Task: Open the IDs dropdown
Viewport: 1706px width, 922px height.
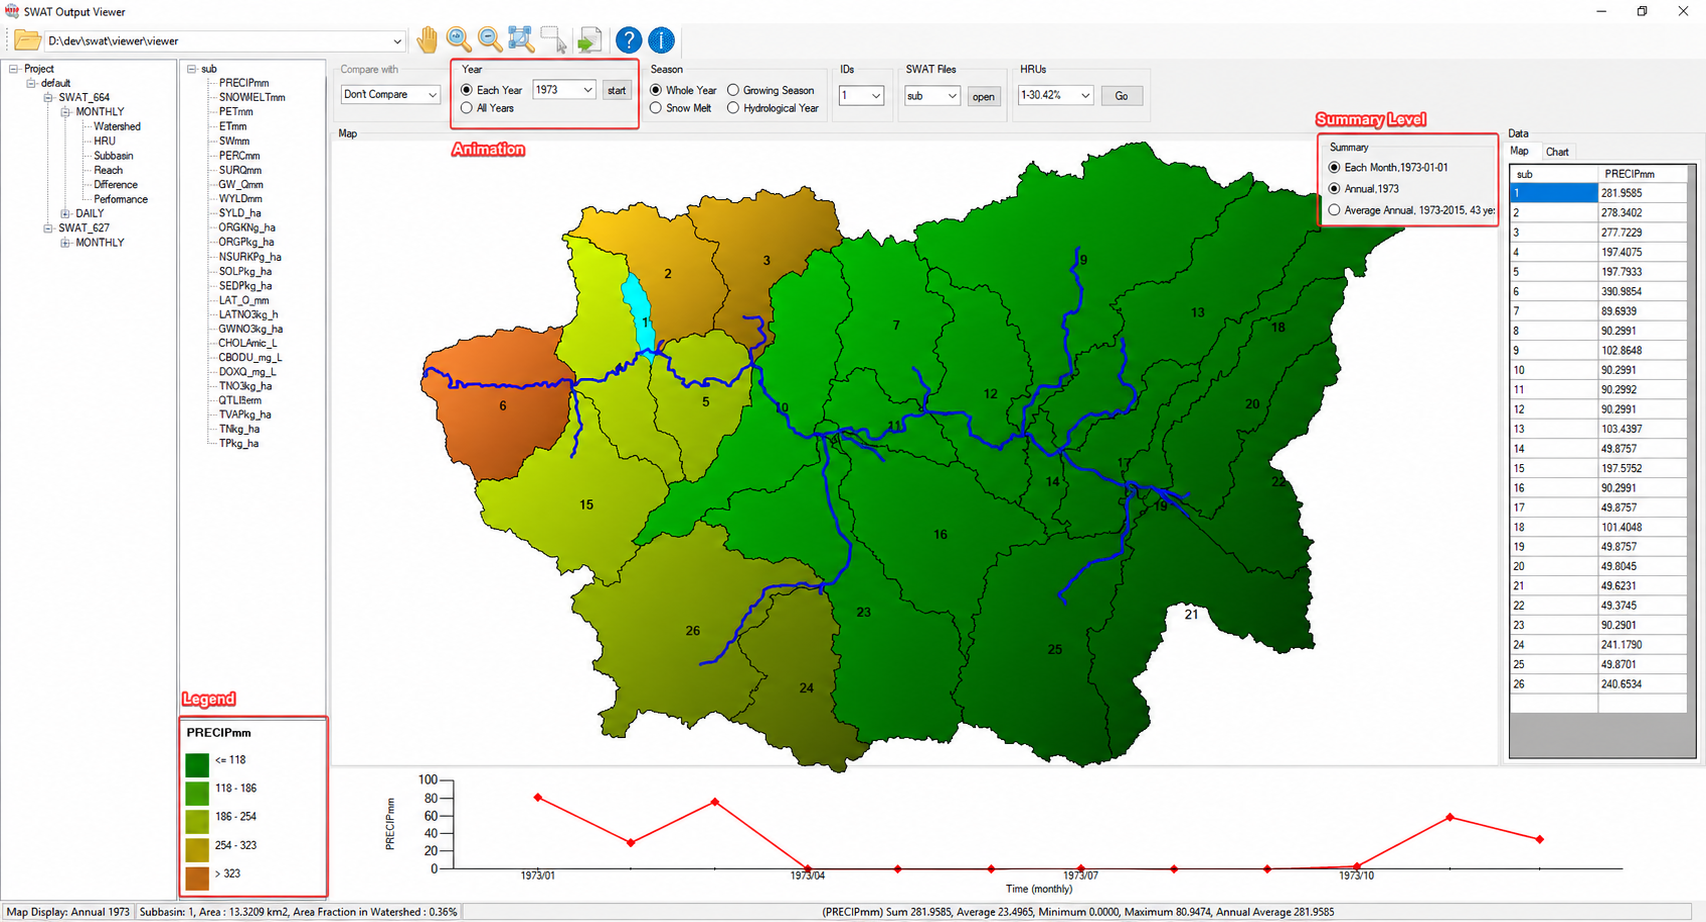Action: pyautogui.click(x=876, y=96)
